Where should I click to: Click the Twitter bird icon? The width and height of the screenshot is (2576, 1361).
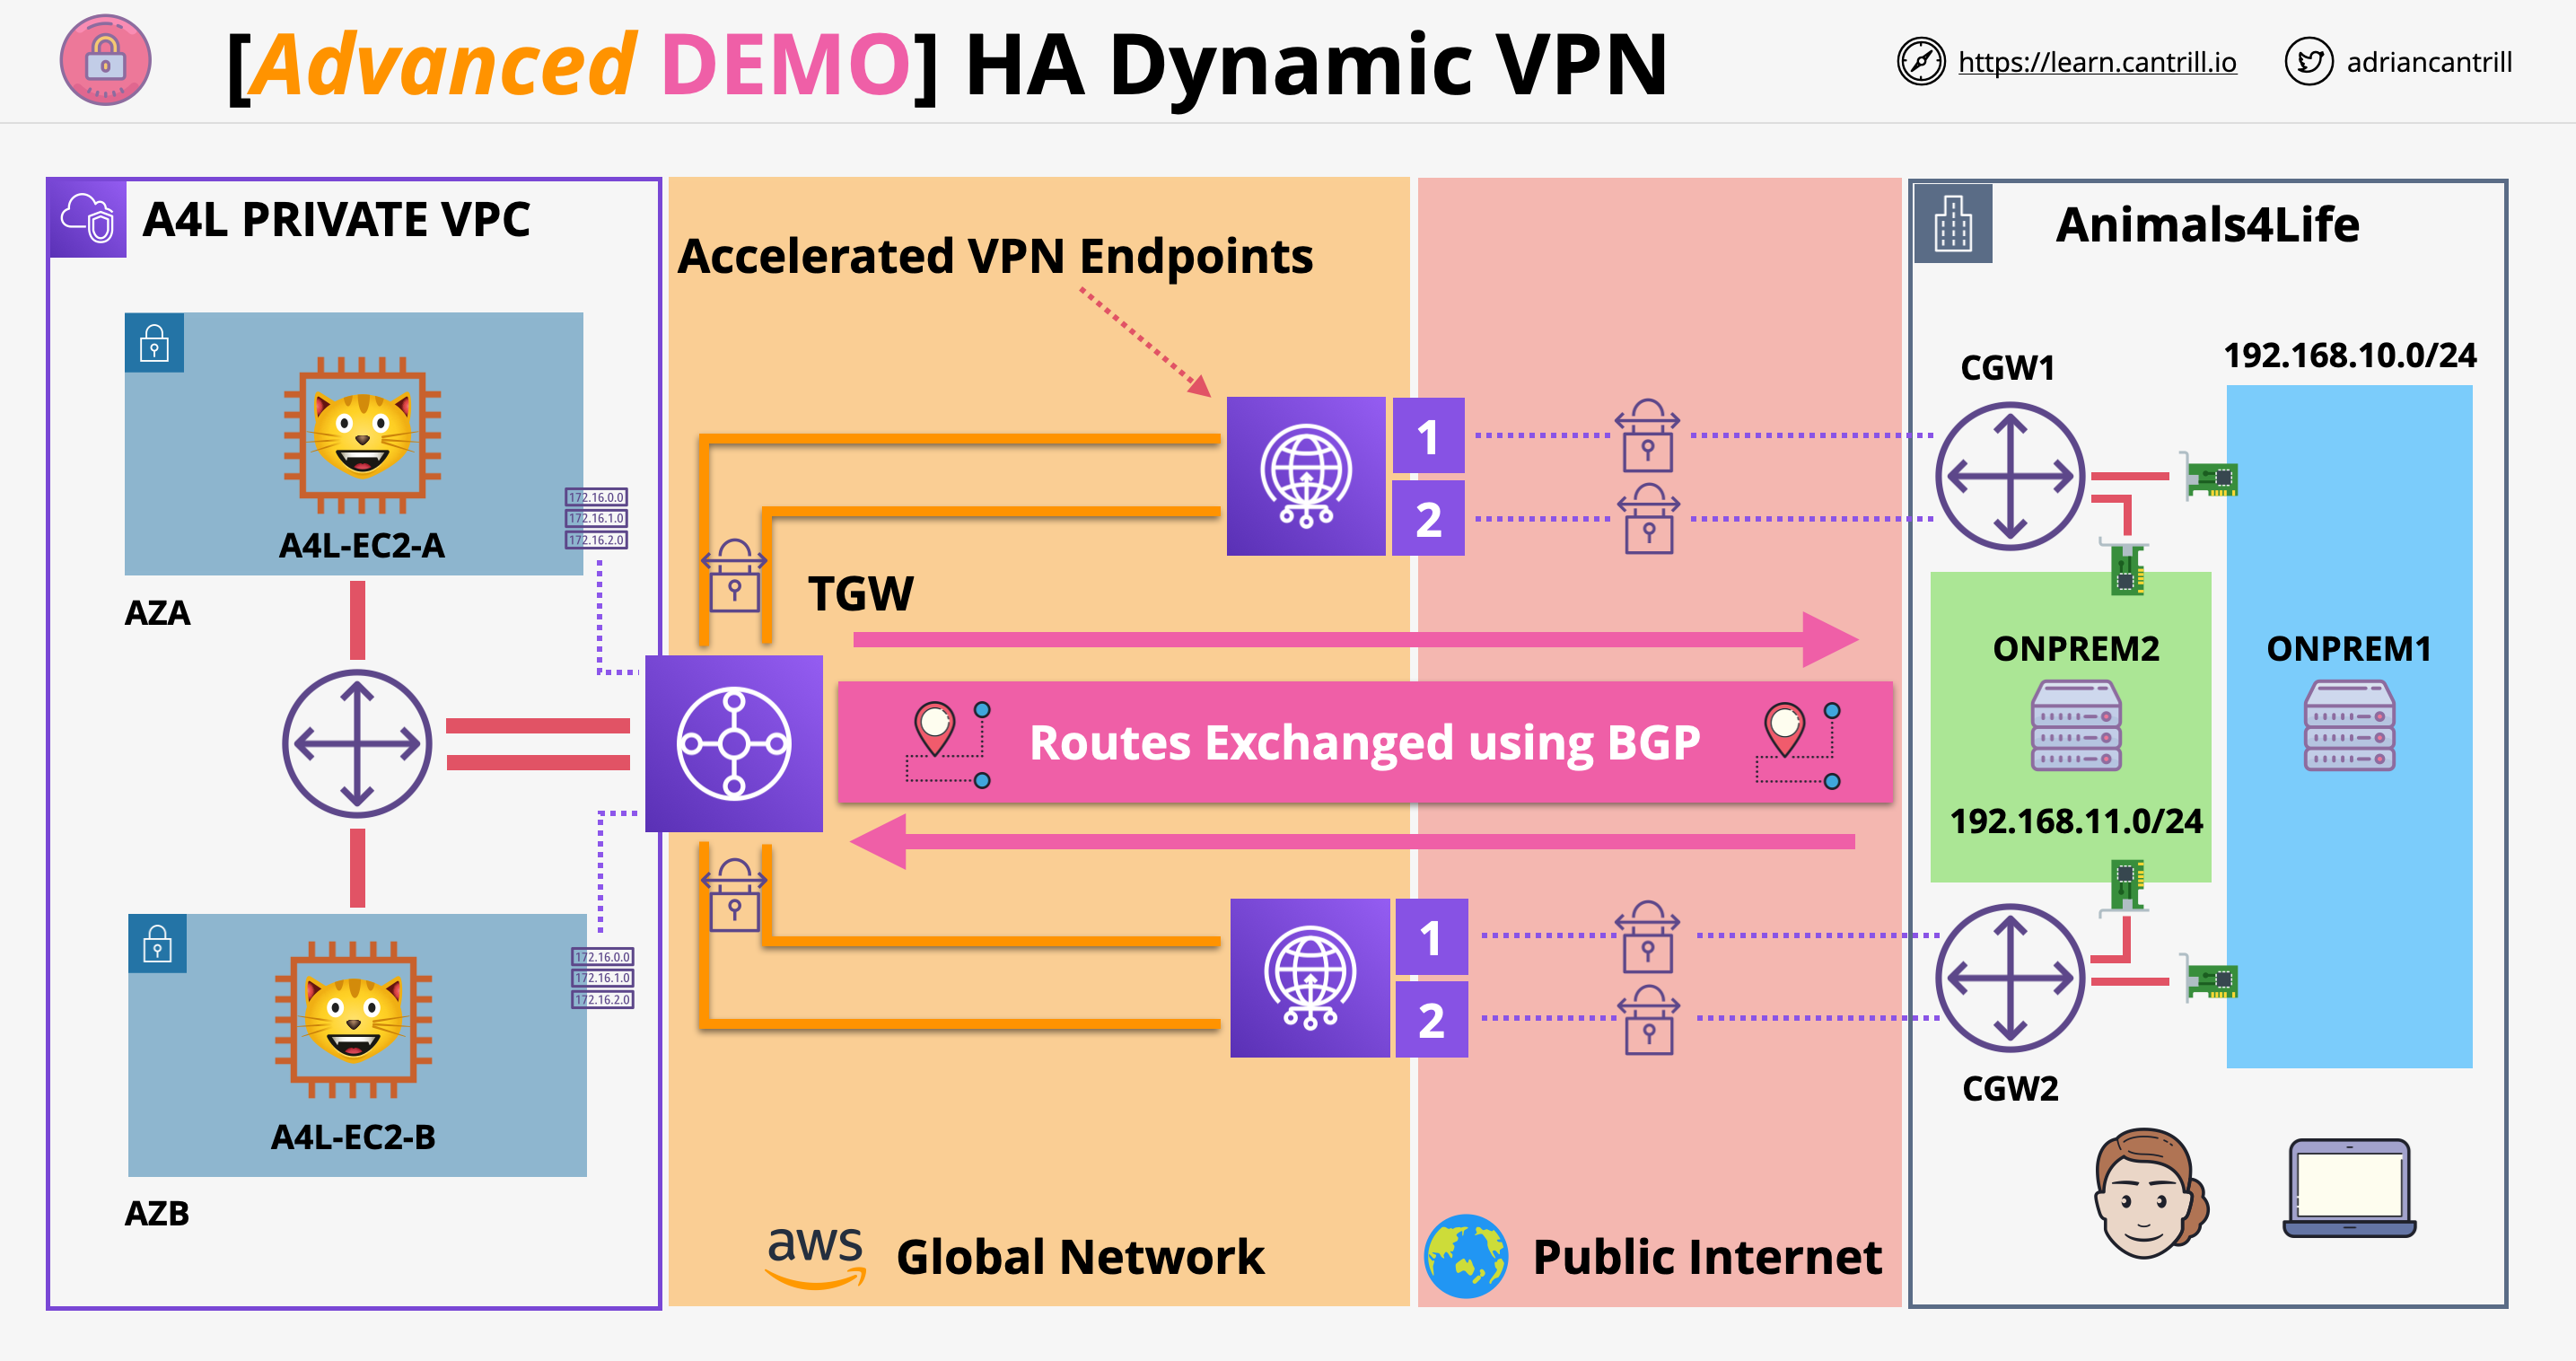pos(2308,62)
